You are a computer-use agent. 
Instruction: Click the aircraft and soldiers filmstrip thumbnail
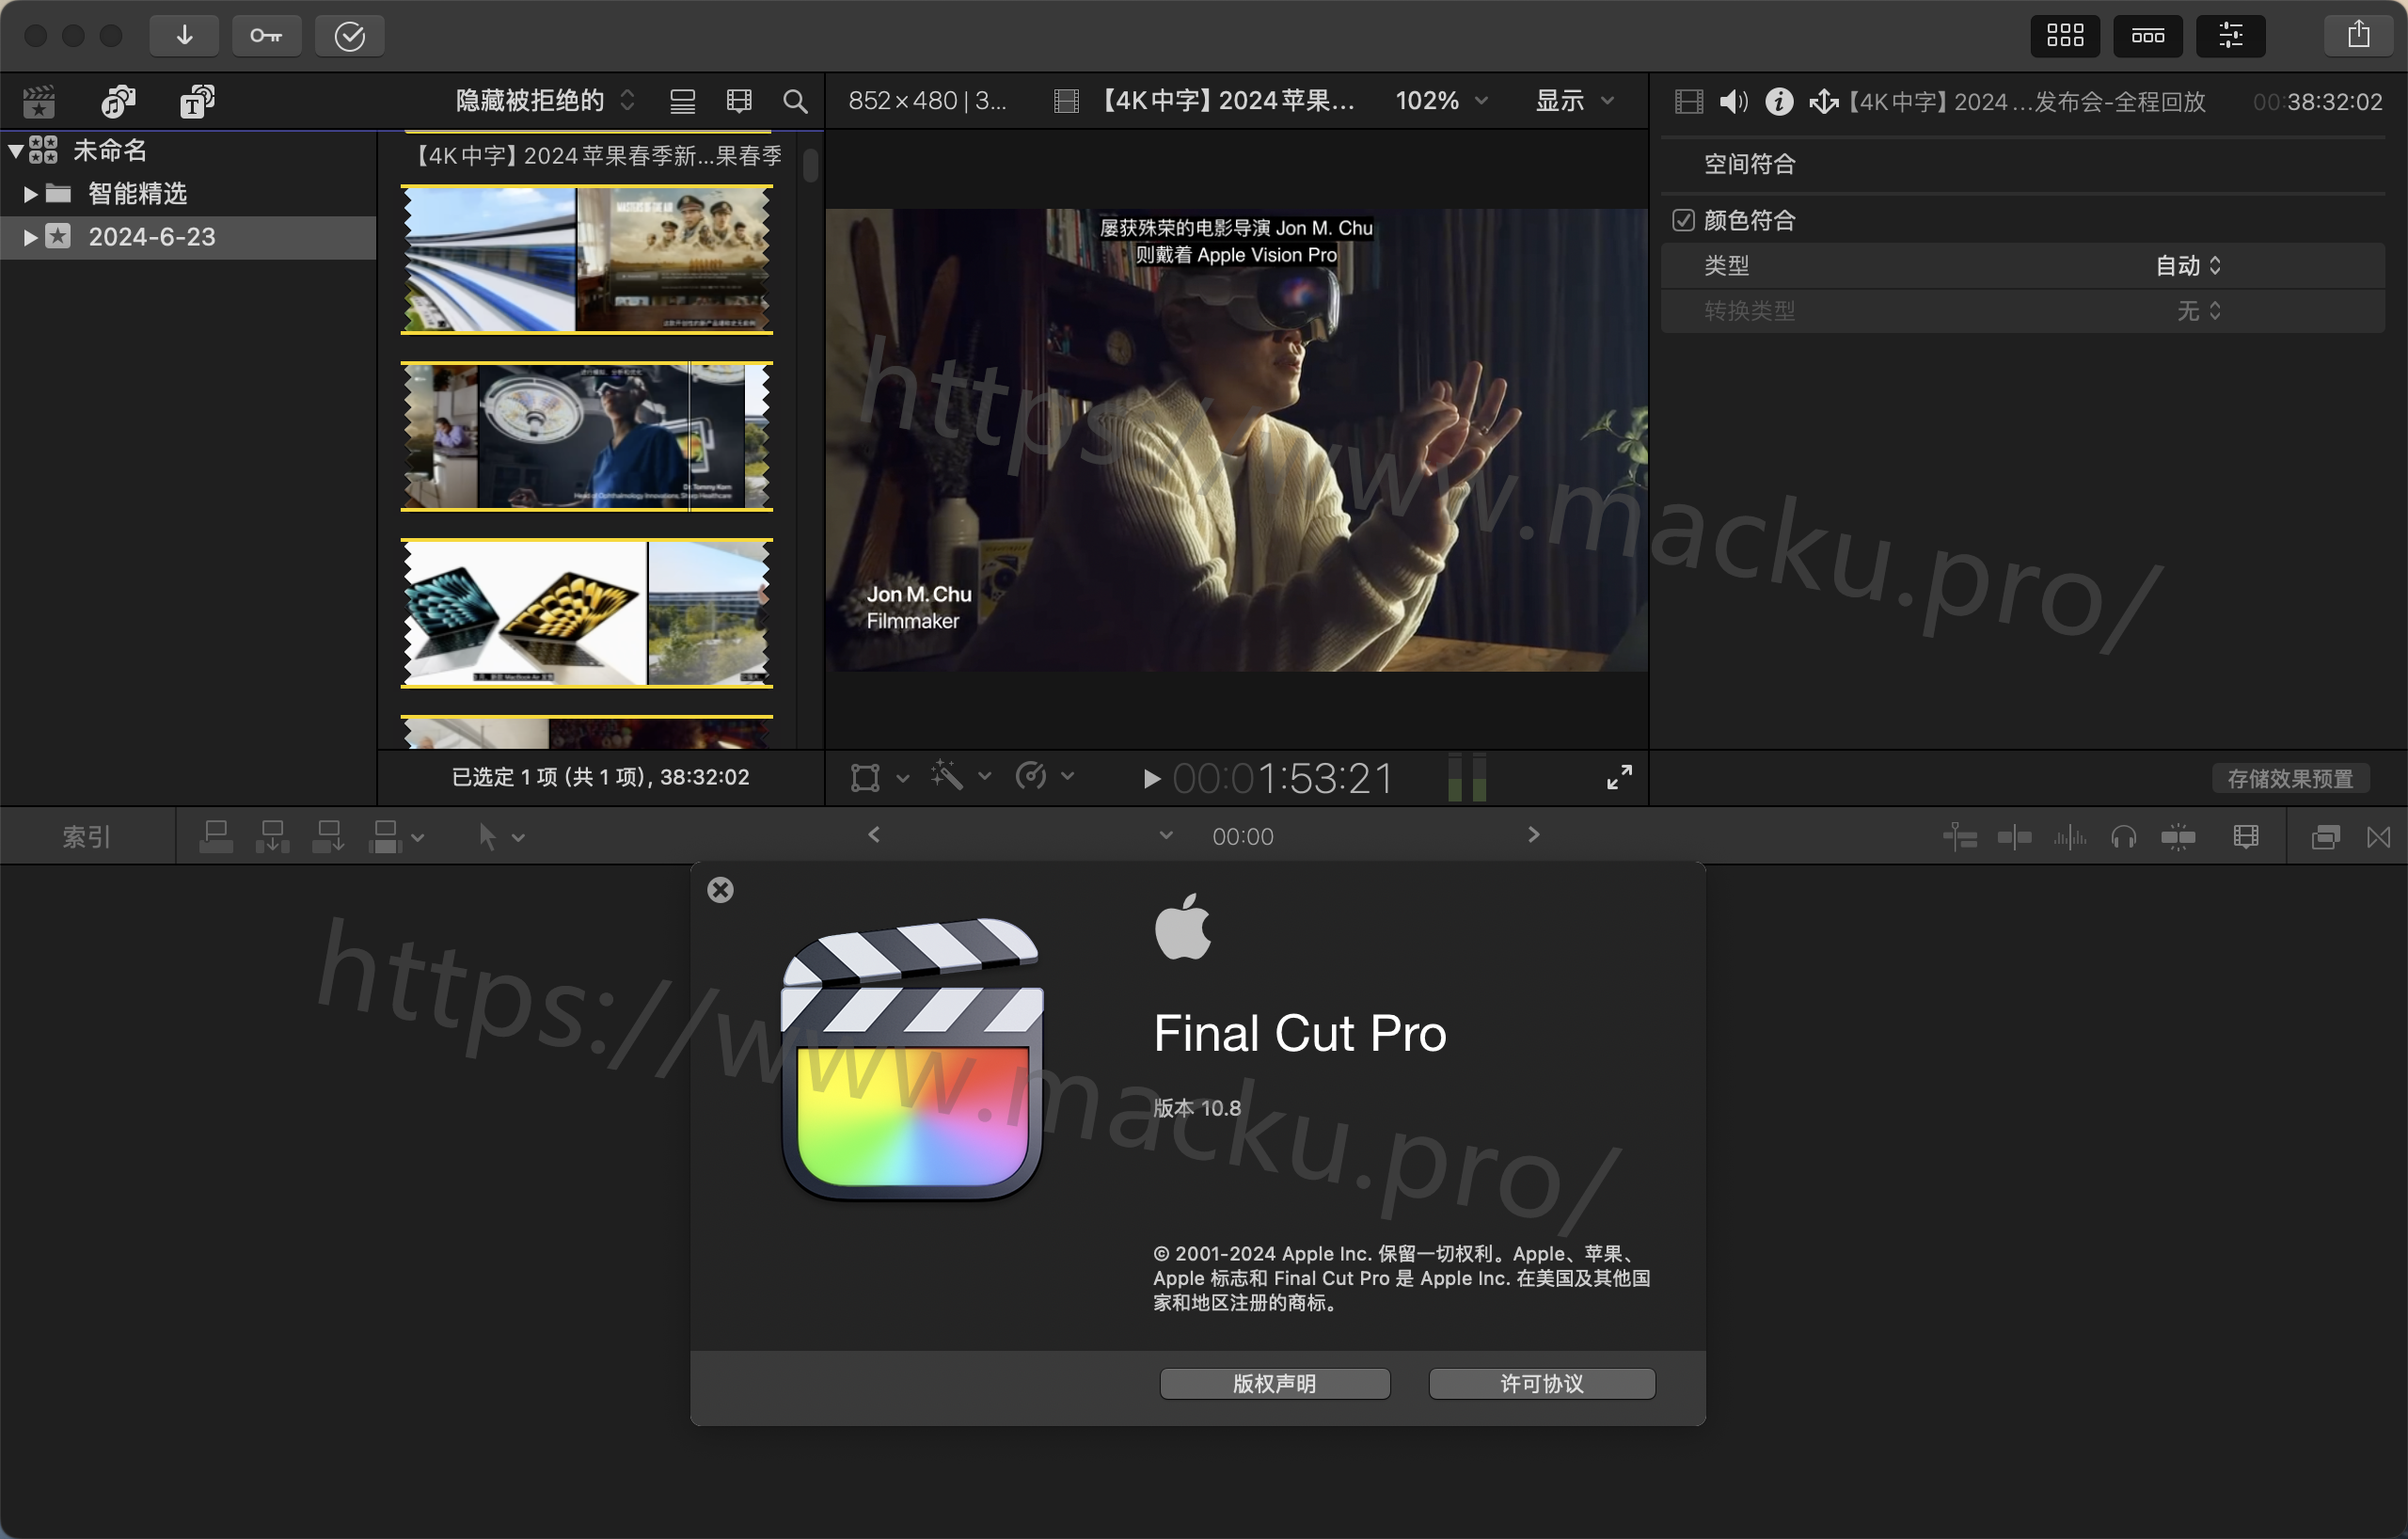(587, 259)
